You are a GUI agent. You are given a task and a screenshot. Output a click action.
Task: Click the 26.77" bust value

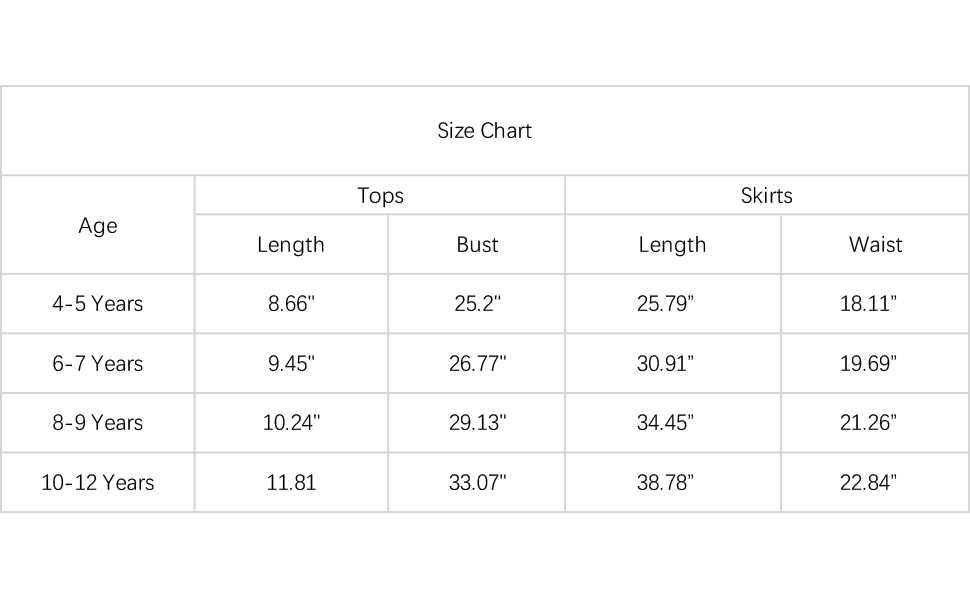pyautogui.click(x=477, y=364)
